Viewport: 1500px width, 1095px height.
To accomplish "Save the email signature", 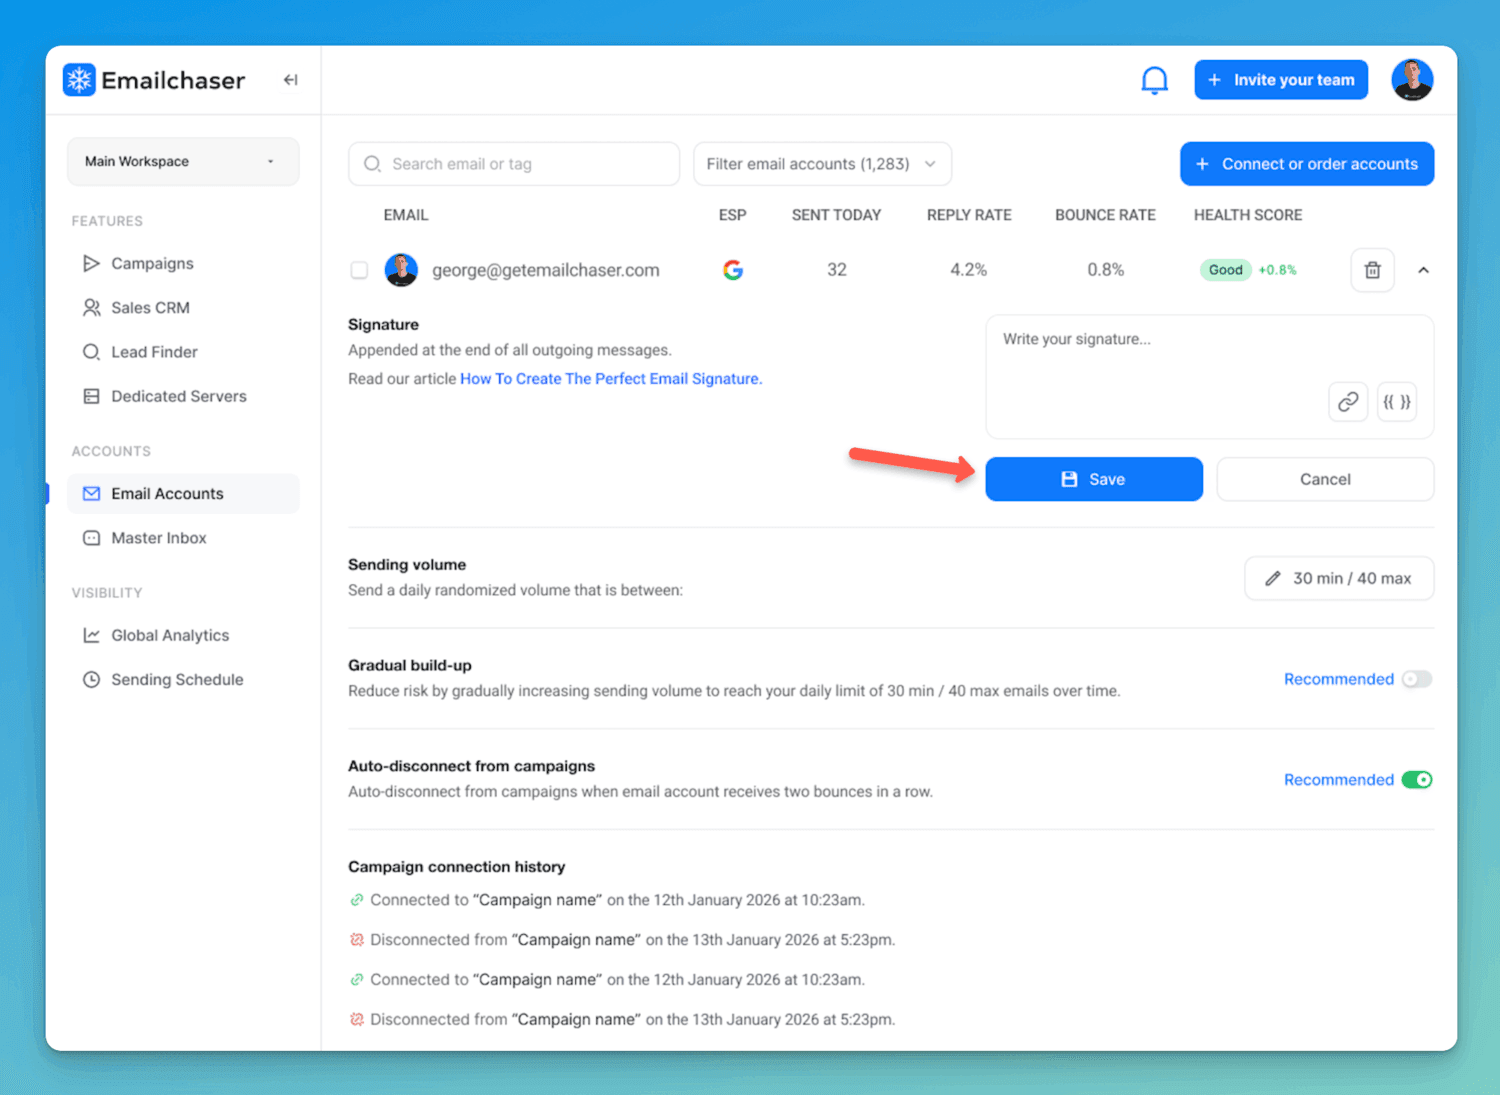I will tap(1093, 479).
